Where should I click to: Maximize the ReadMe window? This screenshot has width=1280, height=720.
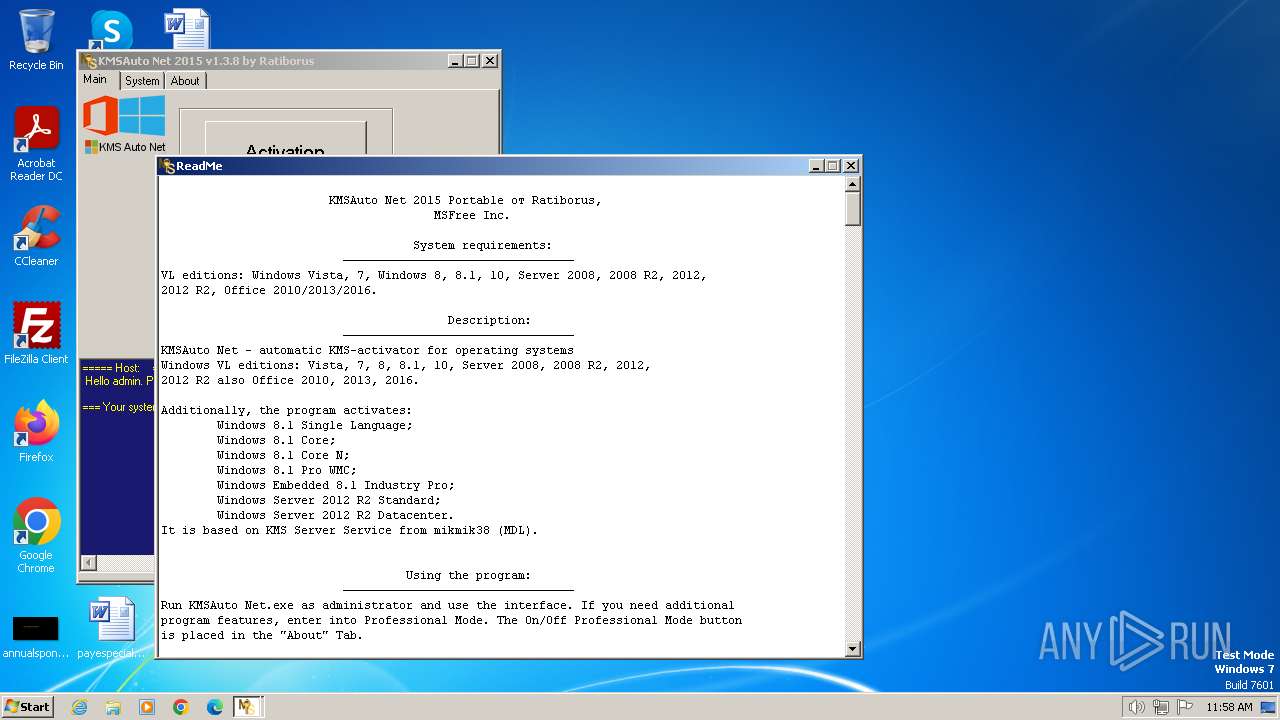pos(833,166)
